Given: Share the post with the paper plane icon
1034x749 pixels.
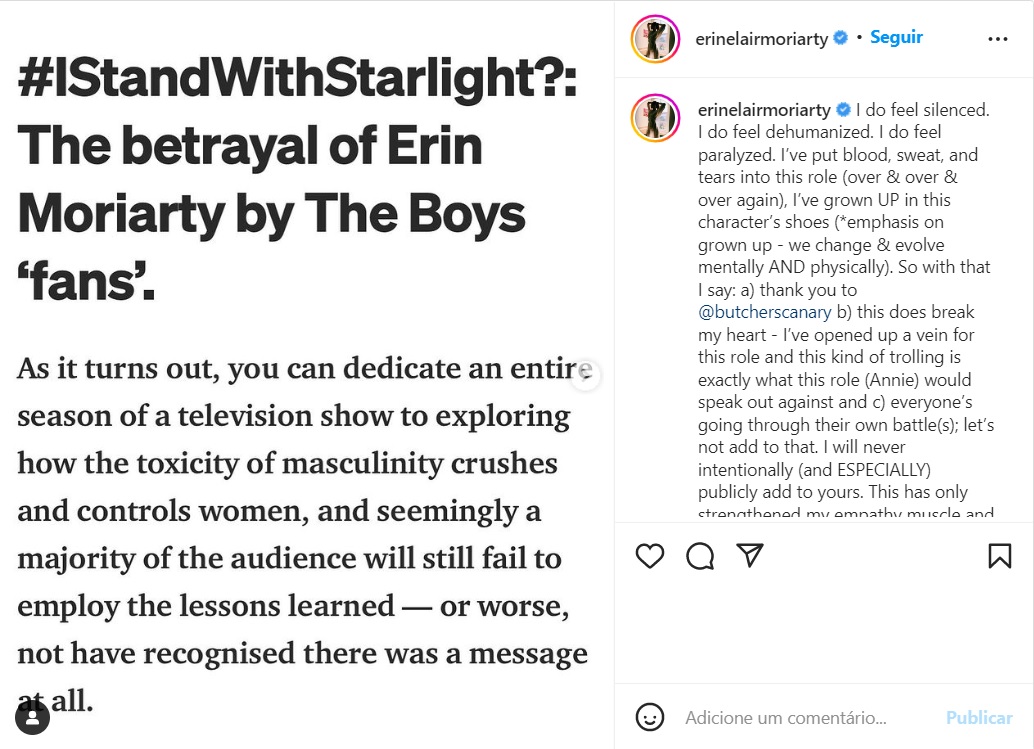Looking at the screenshot, I should [750, 555].
